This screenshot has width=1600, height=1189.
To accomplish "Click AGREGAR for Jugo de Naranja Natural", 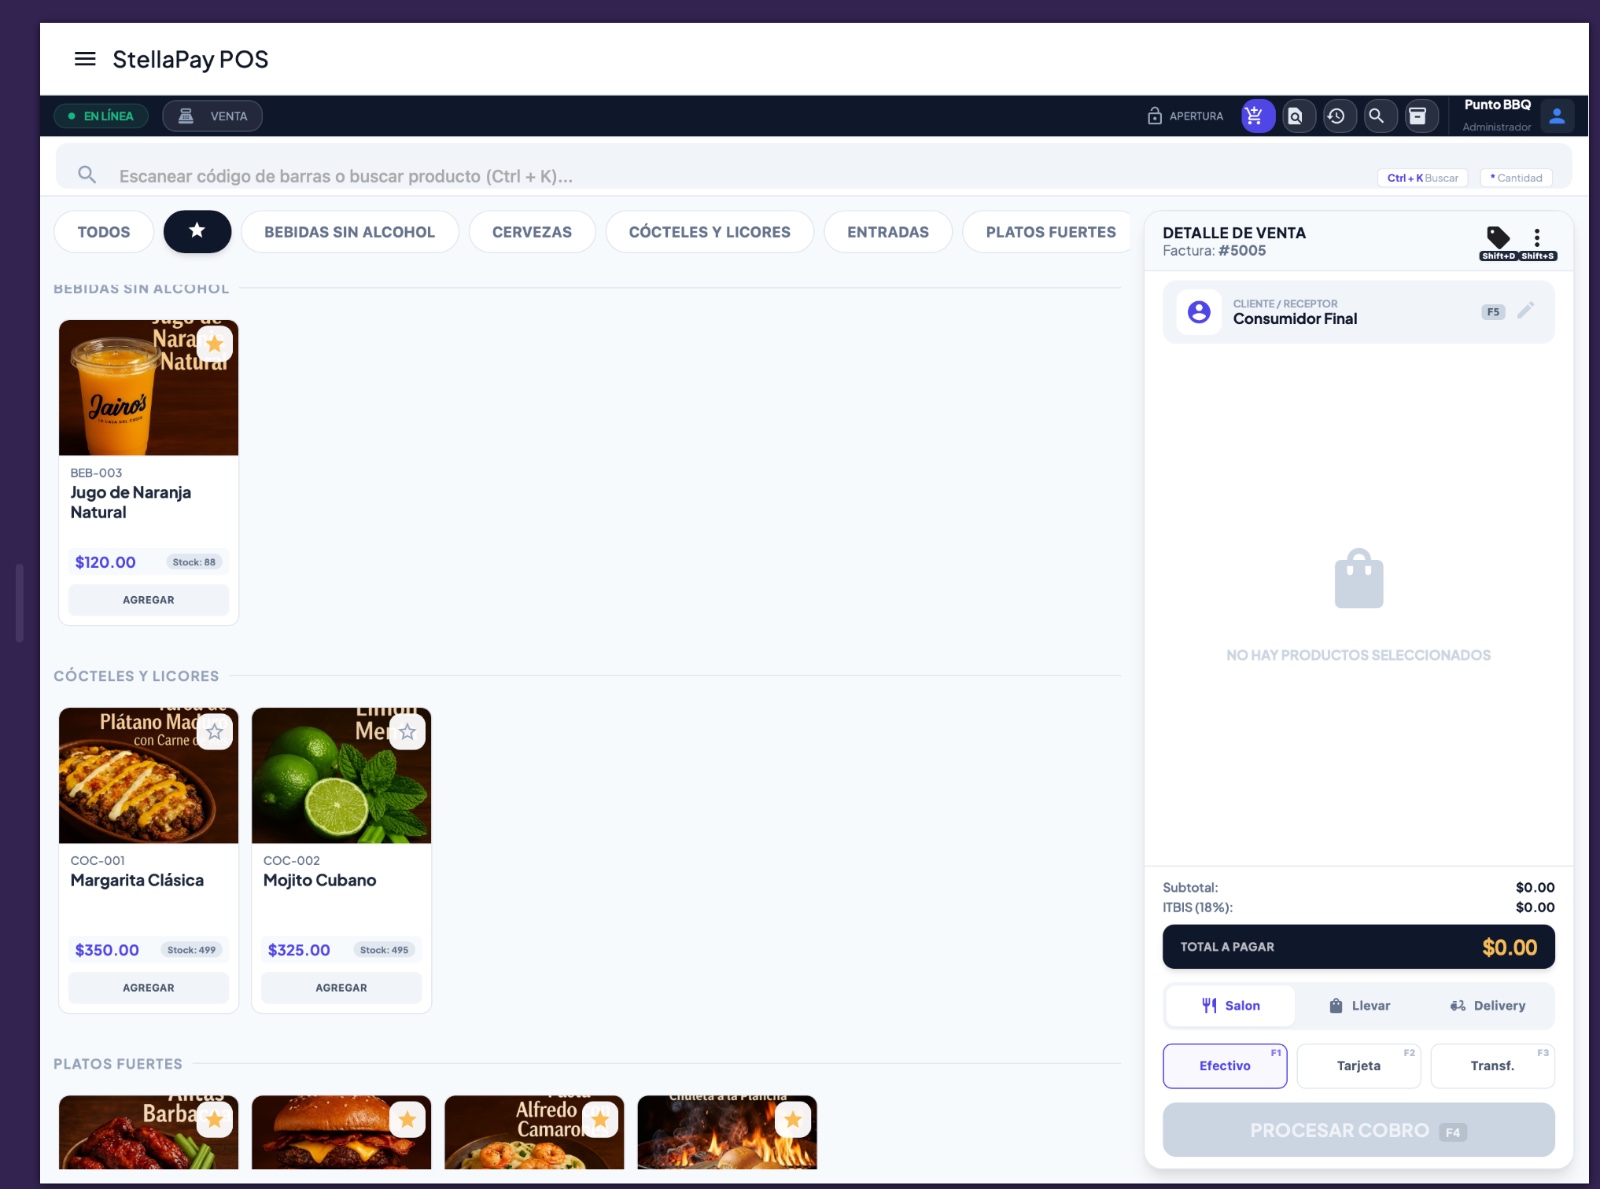I will [x=148, y=600].
